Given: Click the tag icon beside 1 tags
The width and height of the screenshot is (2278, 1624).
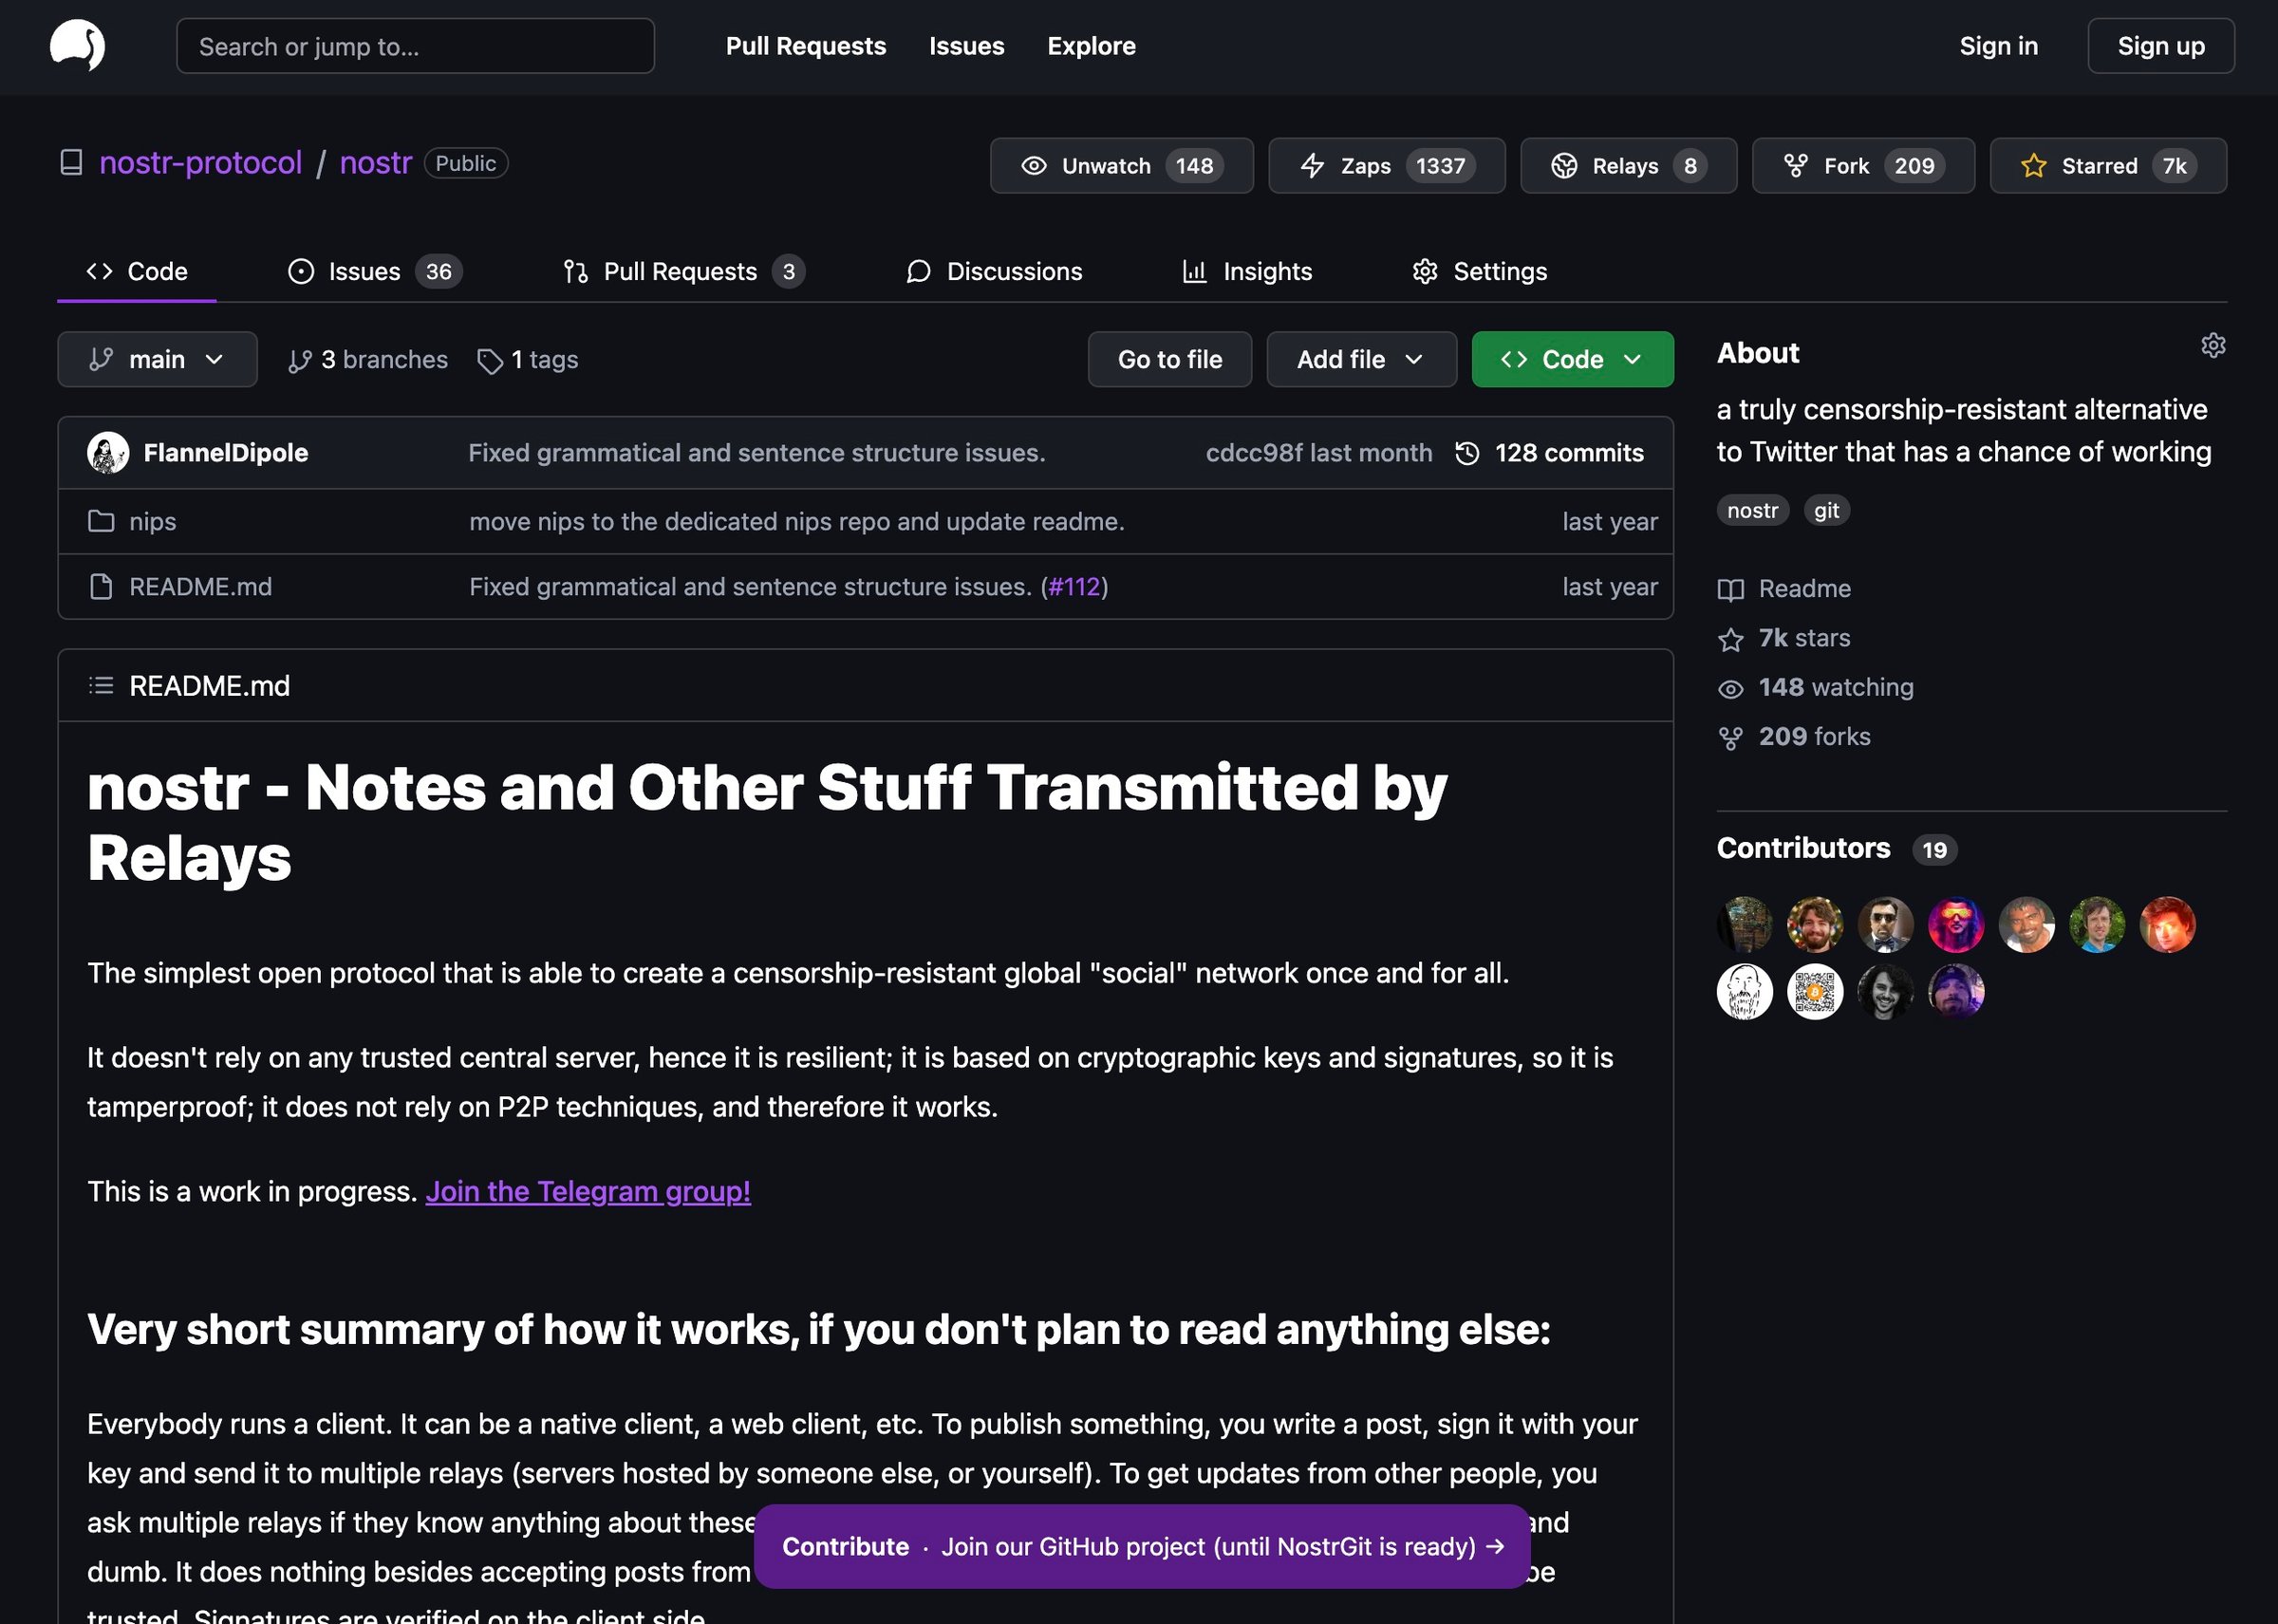Looking at the screenshot, I should click(x=489, y=361).
